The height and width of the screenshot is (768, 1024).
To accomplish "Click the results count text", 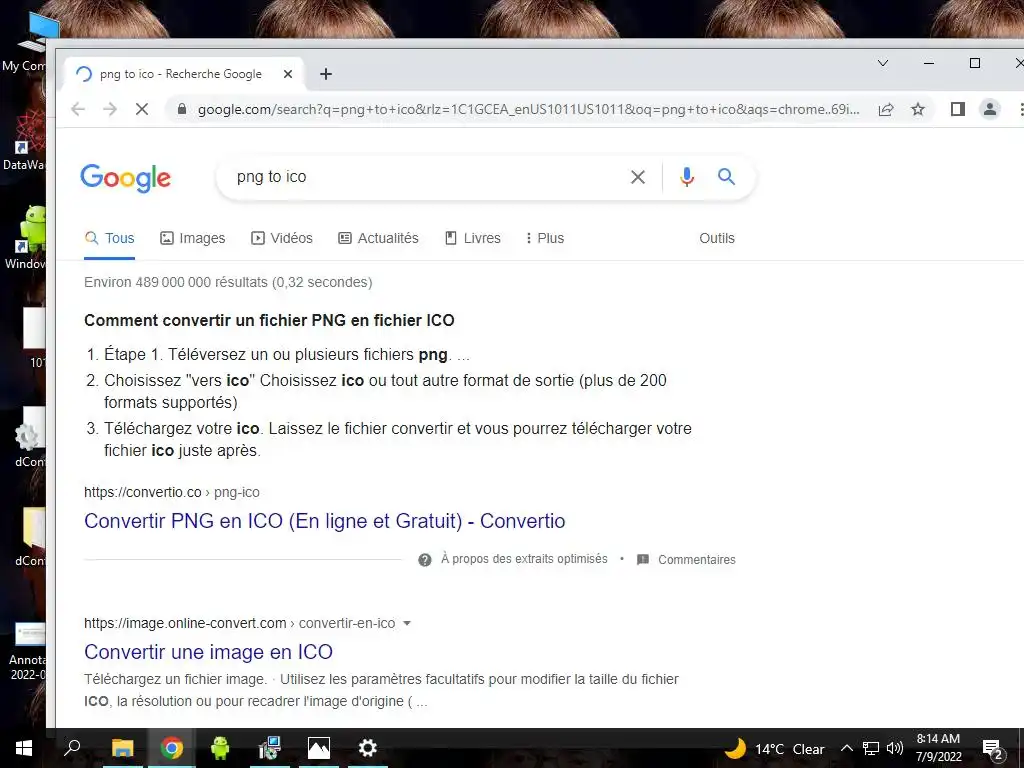I will tap(228, 282).
